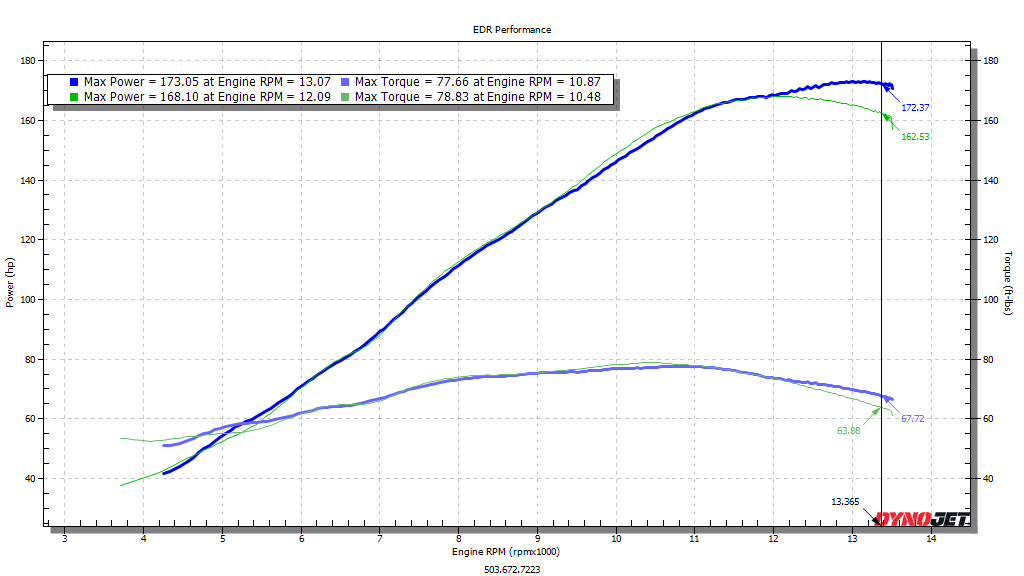The width and height of the screenshot is (1024, 576).
Task: Click the 5 tick on the RPM axis
Action: pyautogui.click(x=223, y=538)
